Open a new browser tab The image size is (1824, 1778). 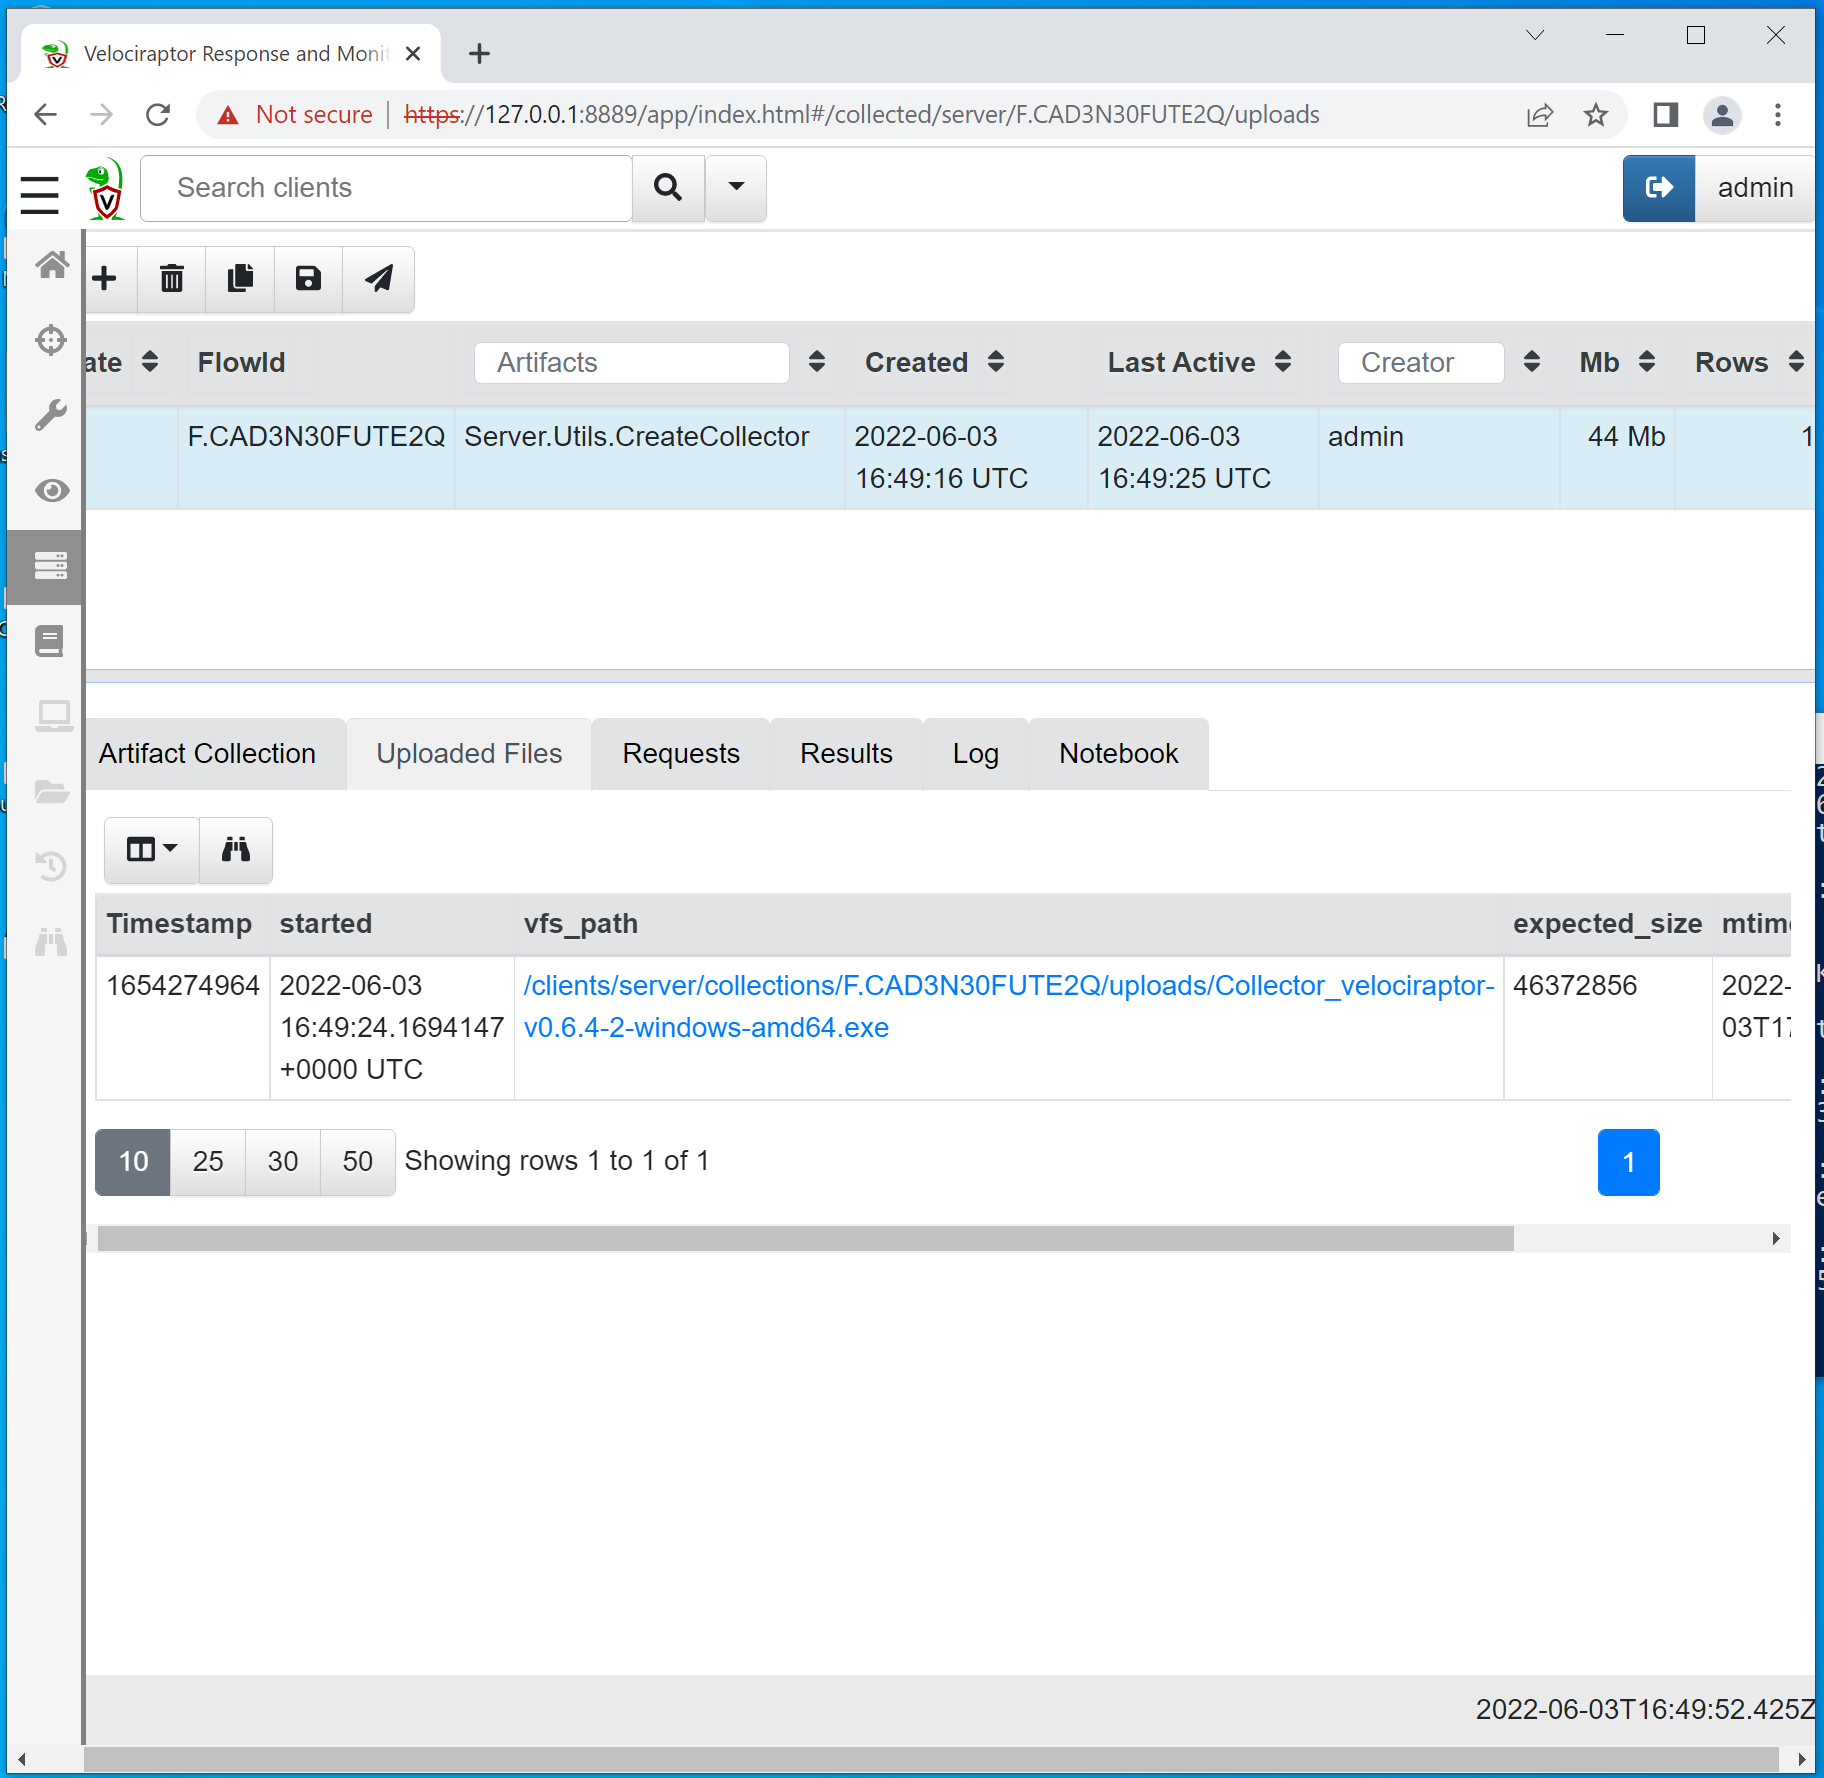pos(479,54)
